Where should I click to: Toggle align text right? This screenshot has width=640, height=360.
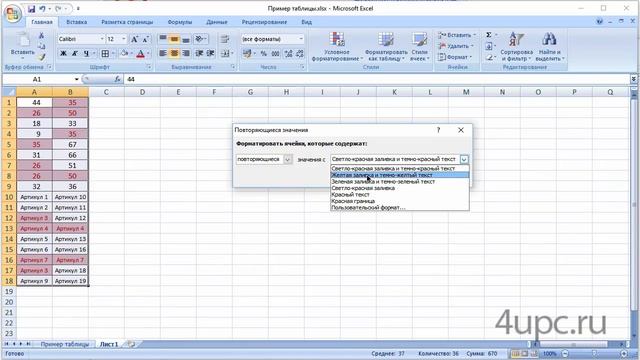click(186, 53)
